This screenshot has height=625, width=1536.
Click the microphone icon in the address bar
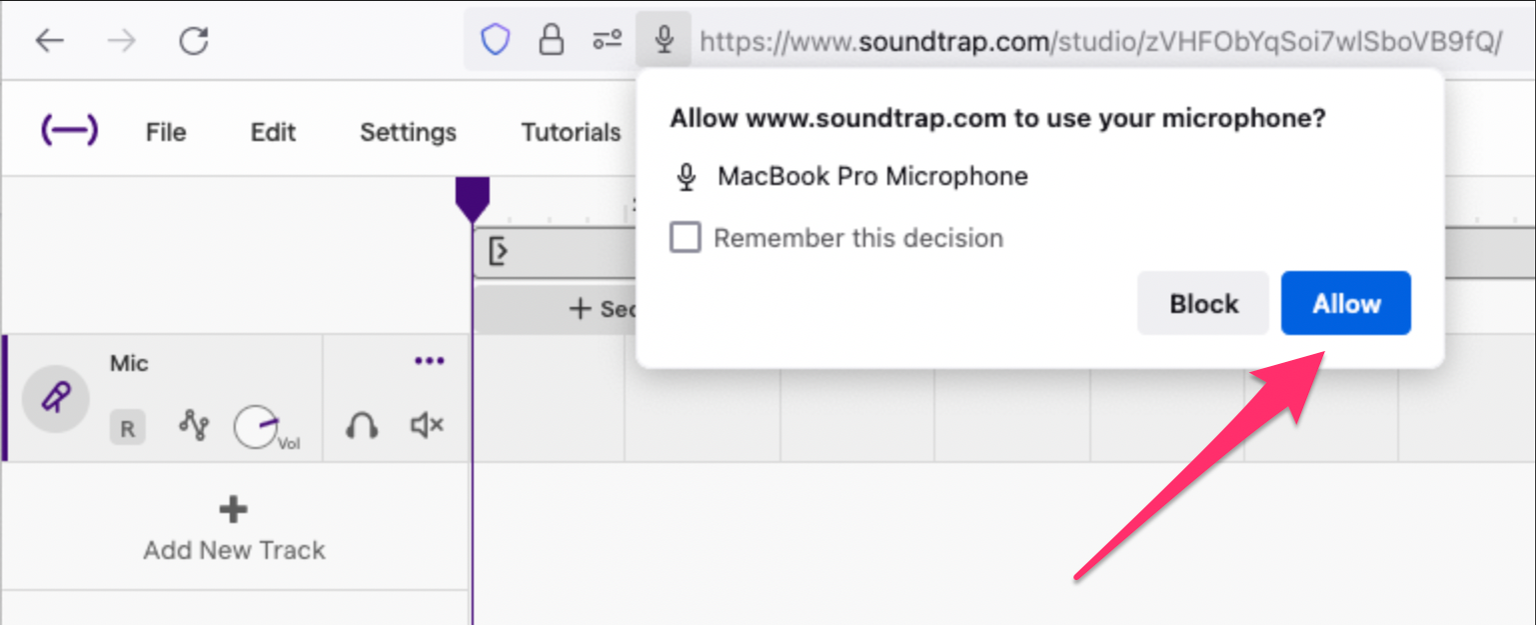pyautogui.click(x=663, y=41)
